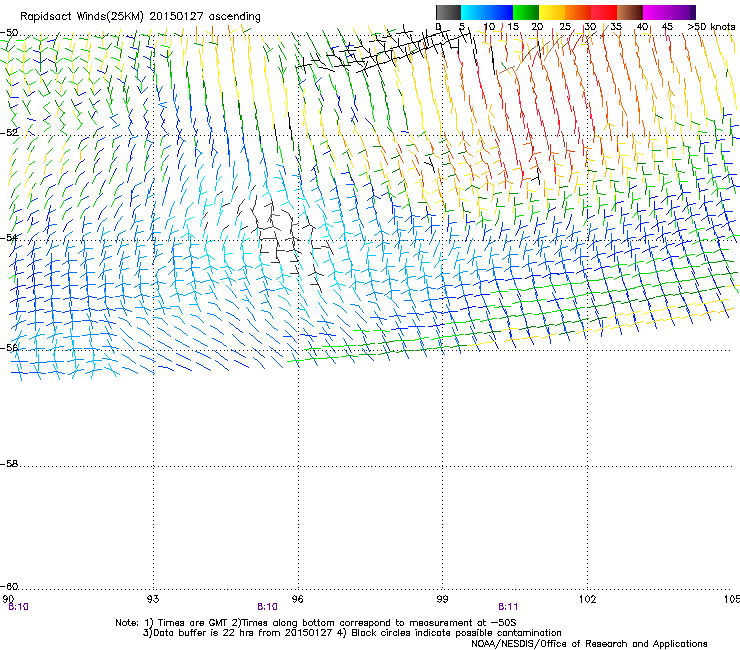The height and width of the screenshot is (650, 740).
Task: Click the cyan 5-10 knots legend swatch
Action: coord(474,12)
